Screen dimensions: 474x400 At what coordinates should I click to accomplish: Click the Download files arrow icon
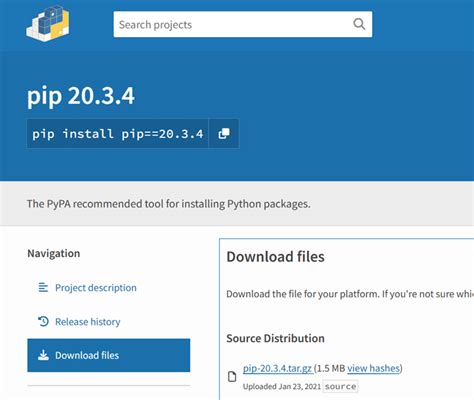43,355
